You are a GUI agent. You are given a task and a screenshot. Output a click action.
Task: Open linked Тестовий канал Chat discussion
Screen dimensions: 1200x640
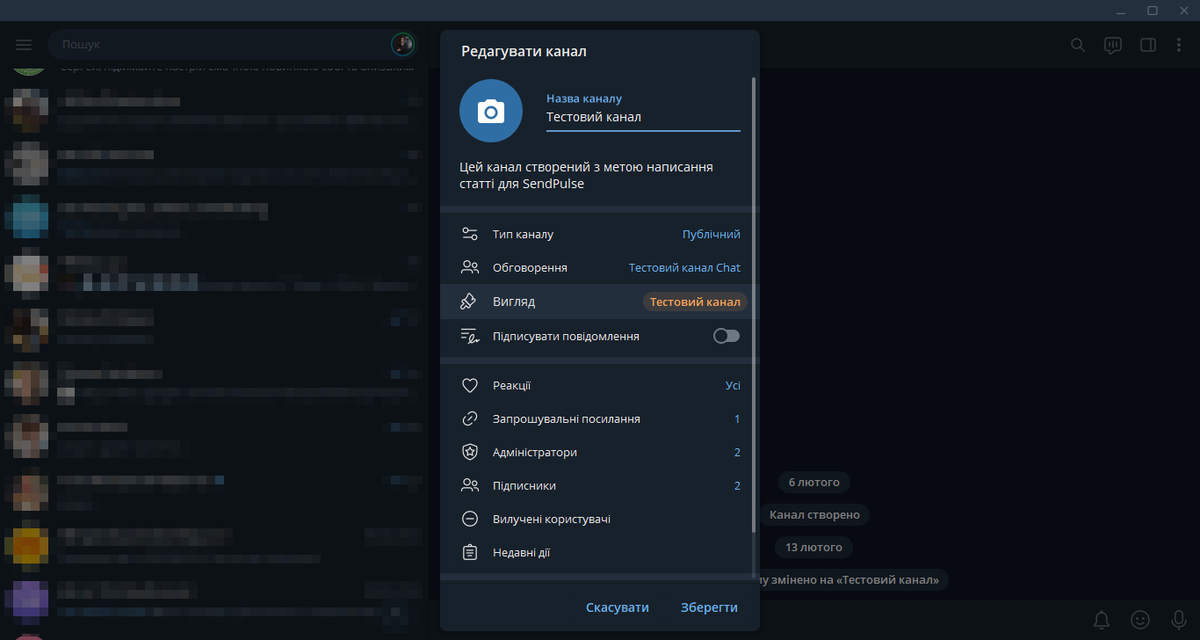tap(684, 268)
